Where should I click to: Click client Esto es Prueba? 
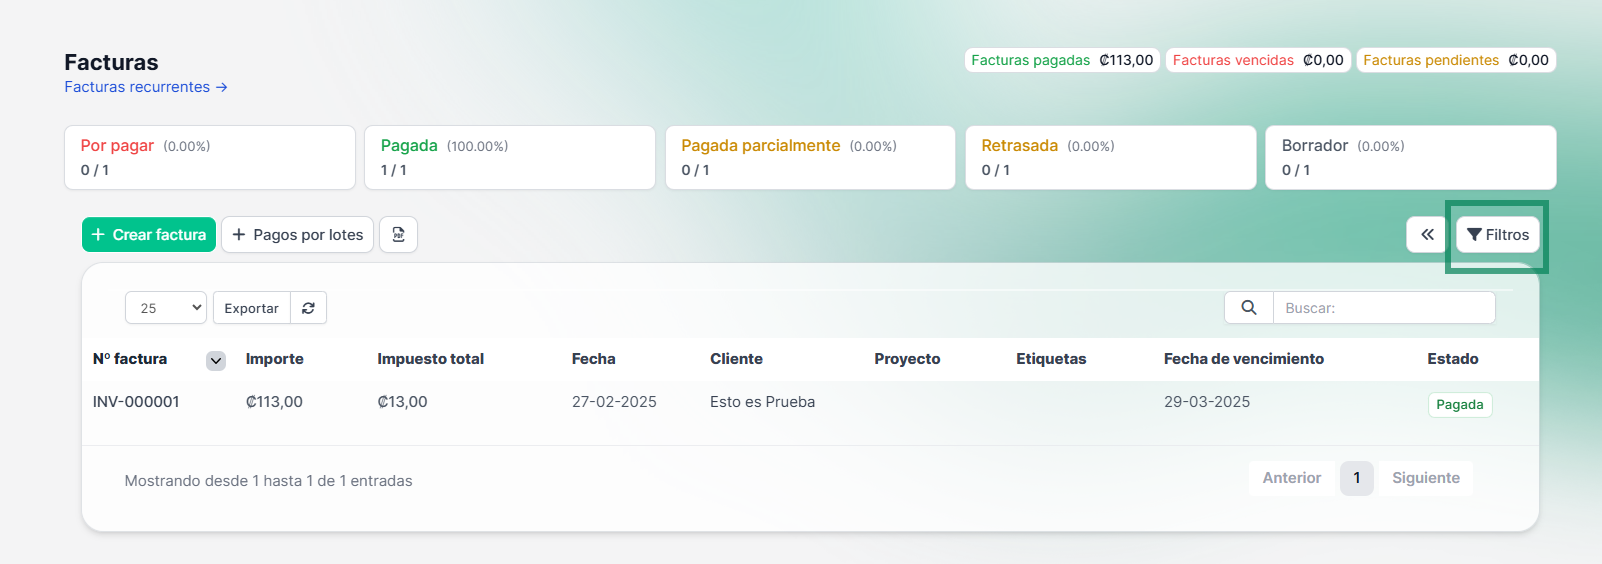pos(763,402)
